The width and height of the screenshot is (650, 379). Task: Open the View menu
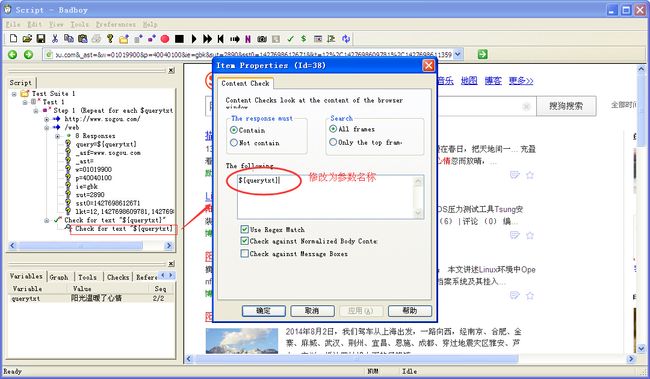pos(56,24)
